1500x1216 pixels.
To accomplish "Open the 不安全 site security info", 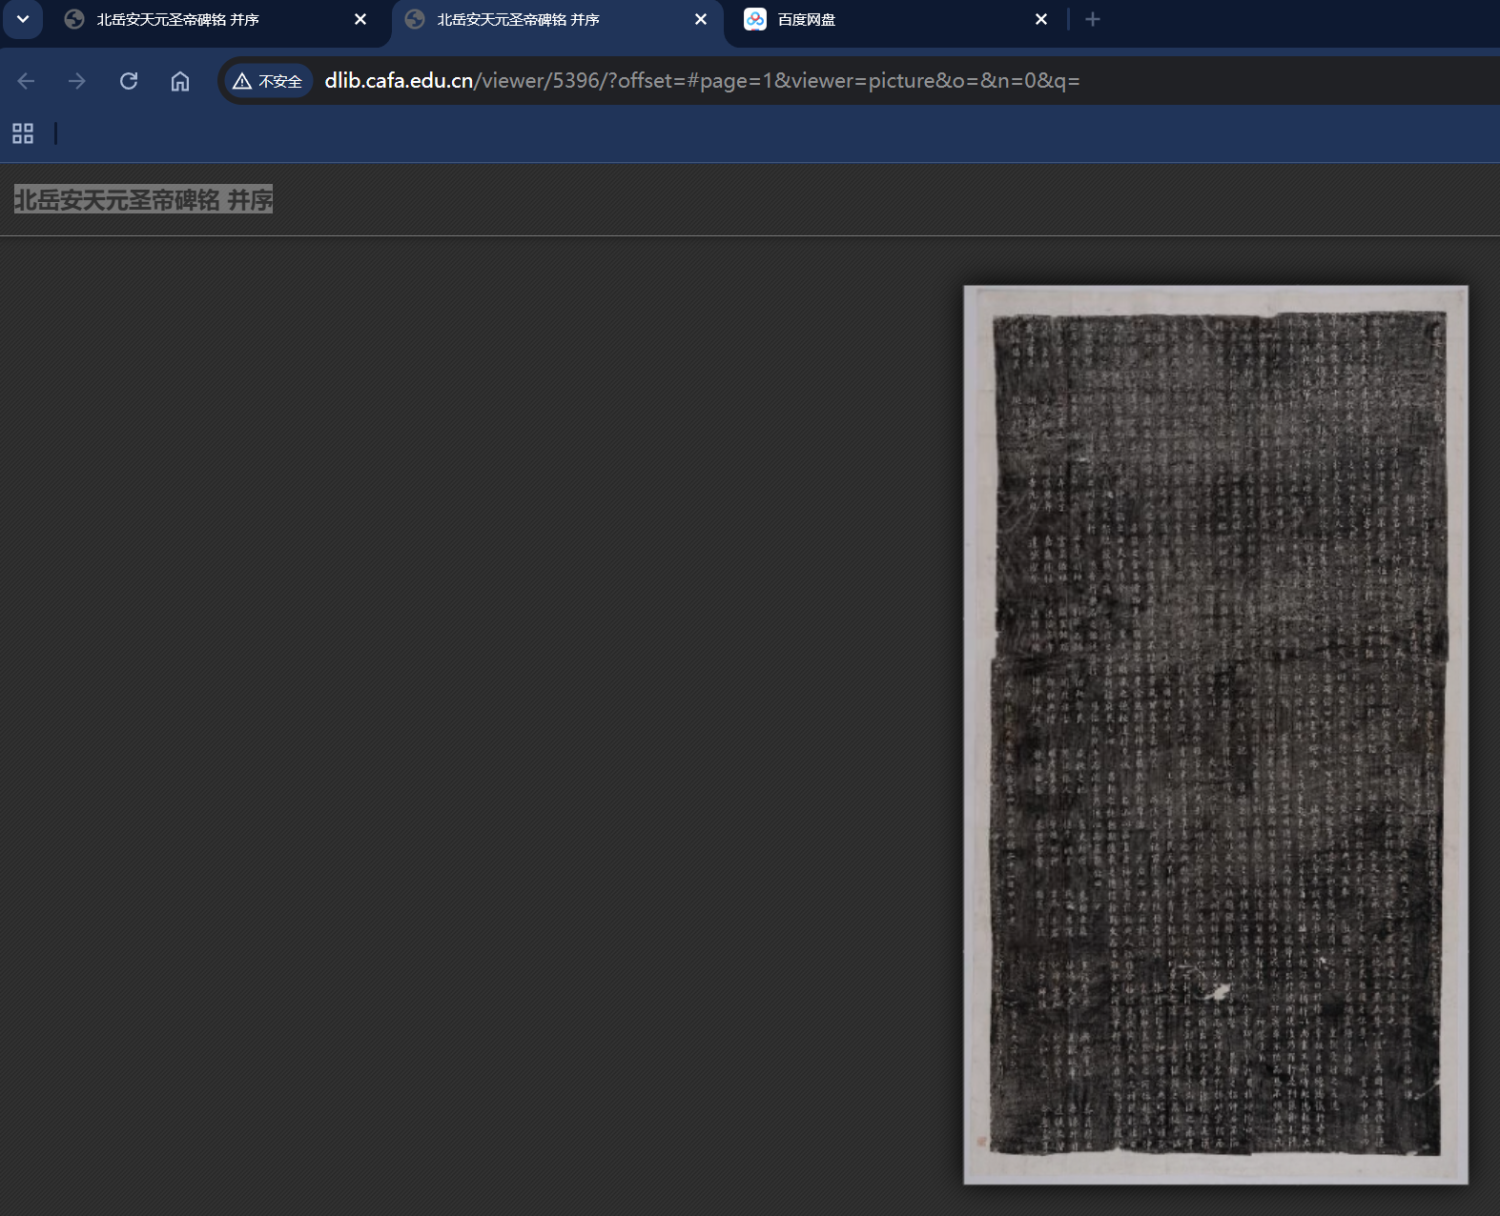I will tap(268, 81).
